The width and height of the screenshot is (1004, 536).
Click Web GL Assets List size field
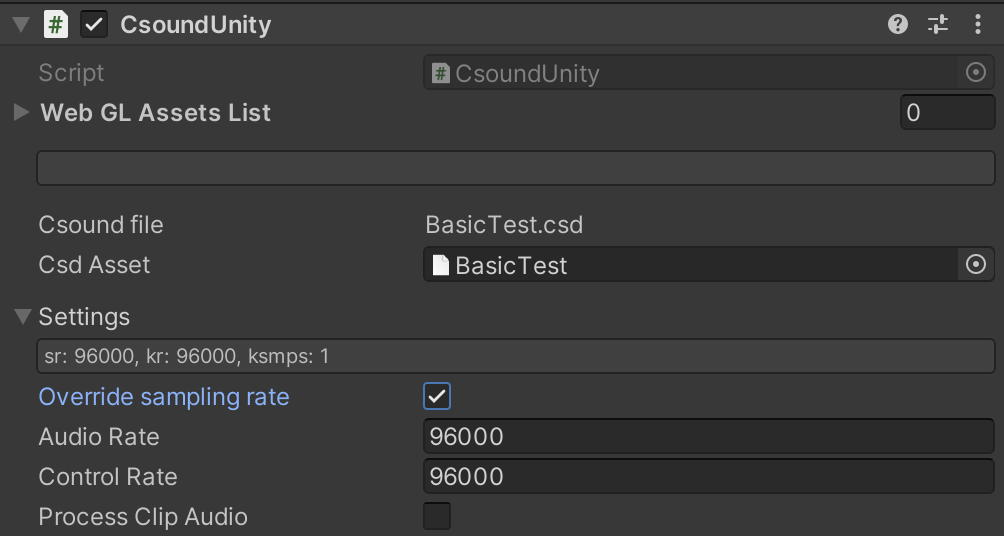947,113
